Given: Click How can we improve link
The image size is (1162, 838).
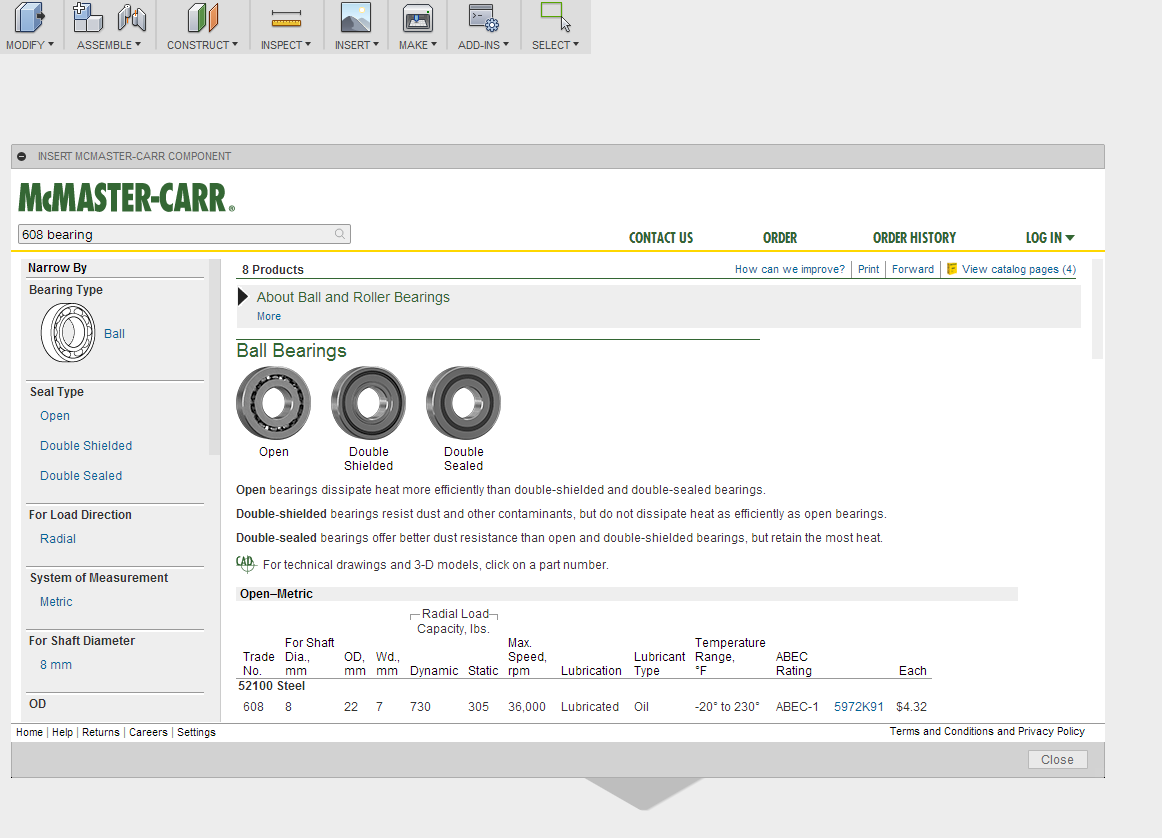Looking at the screenshot, I should [x=789, y=269].
